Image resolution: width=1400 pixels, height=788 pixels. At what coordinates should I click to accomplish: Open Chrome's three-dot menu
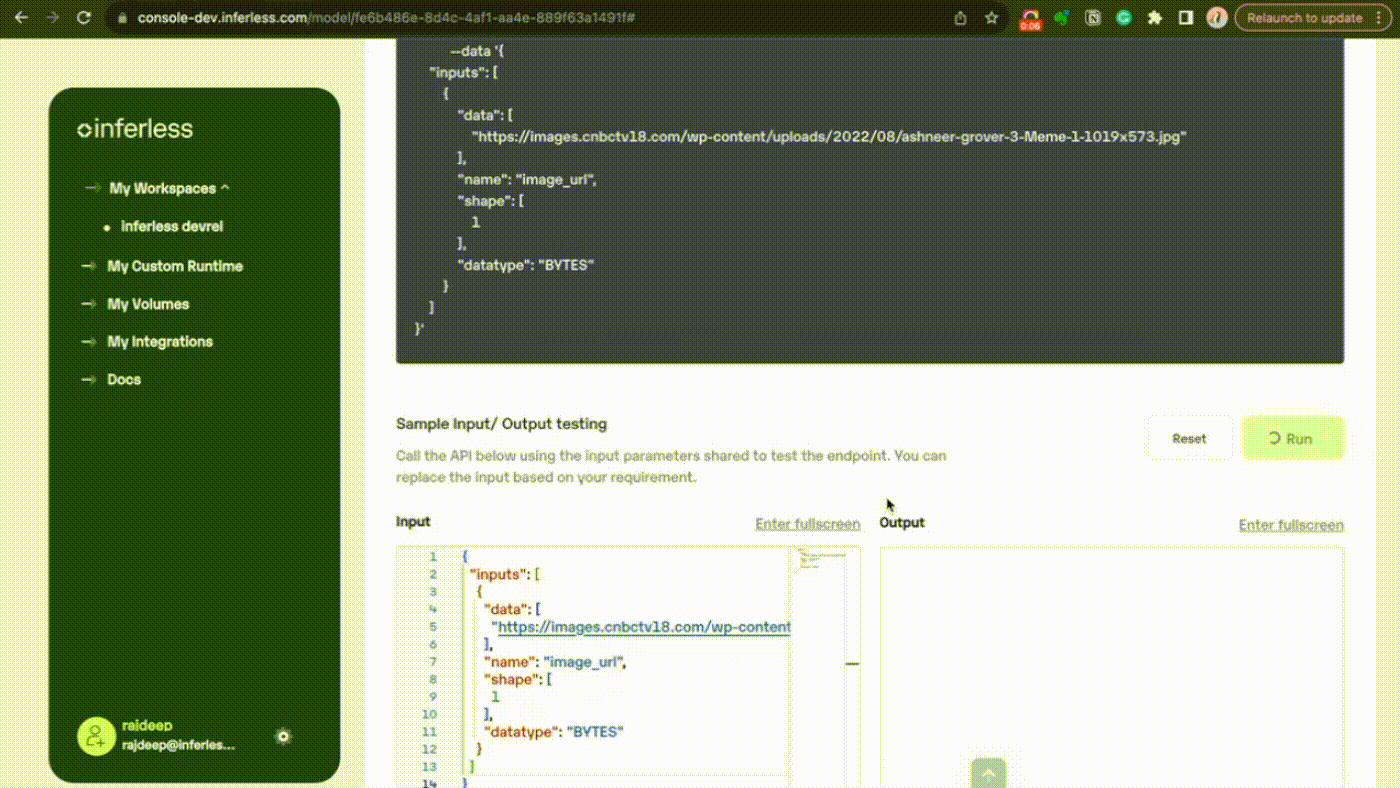point(1380,18)
